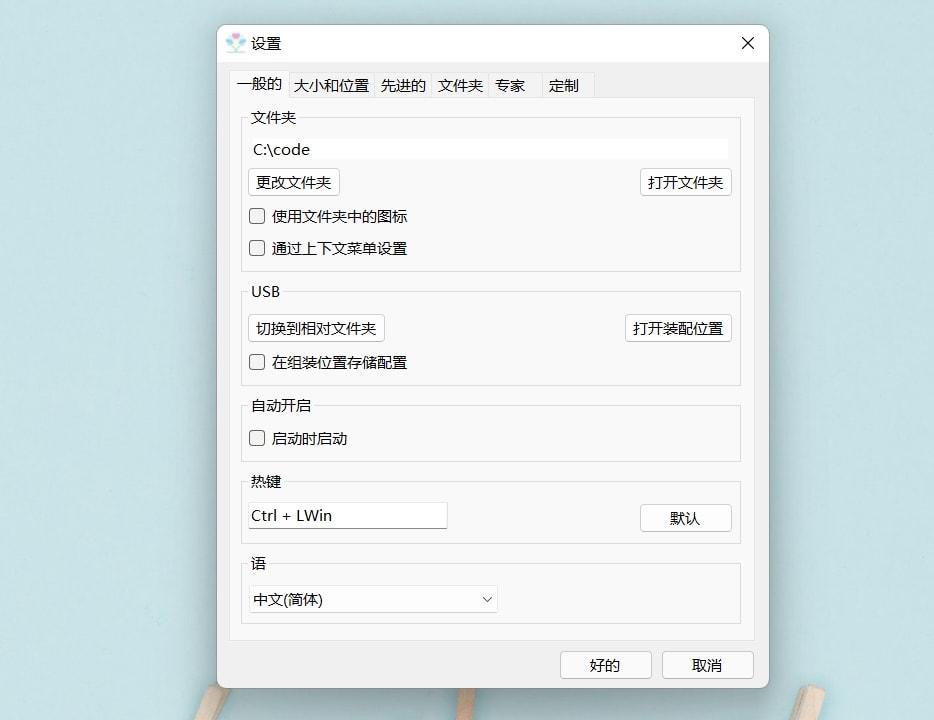Enable 使用文件夹中的图标 checkbox
The height and width of the screenshot is (720, 934).
pos(257,216)
